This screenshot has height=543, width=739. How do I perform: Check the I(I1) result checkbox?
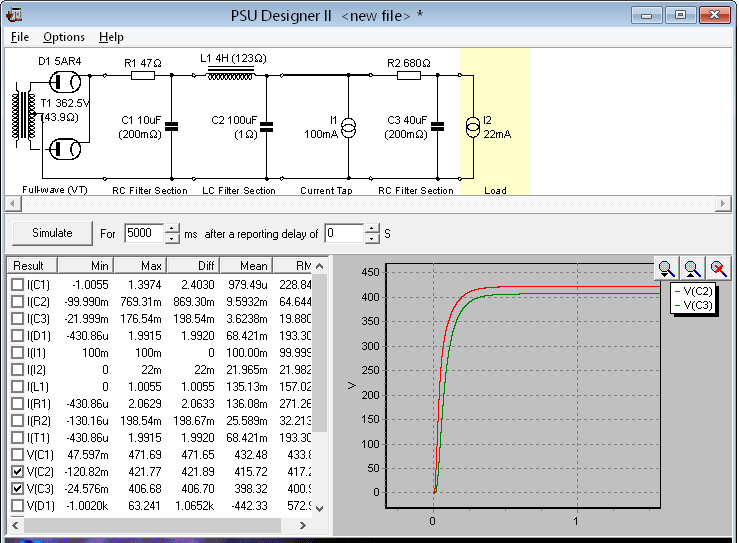(17, 353)
